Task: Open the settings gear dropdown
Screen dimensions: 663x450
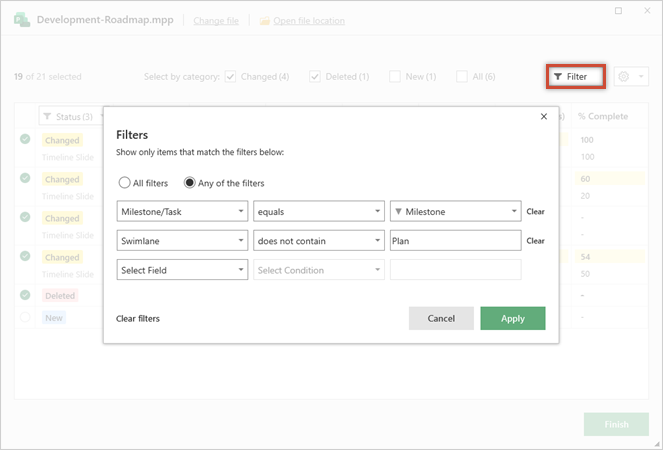Action: pos(632,77)
